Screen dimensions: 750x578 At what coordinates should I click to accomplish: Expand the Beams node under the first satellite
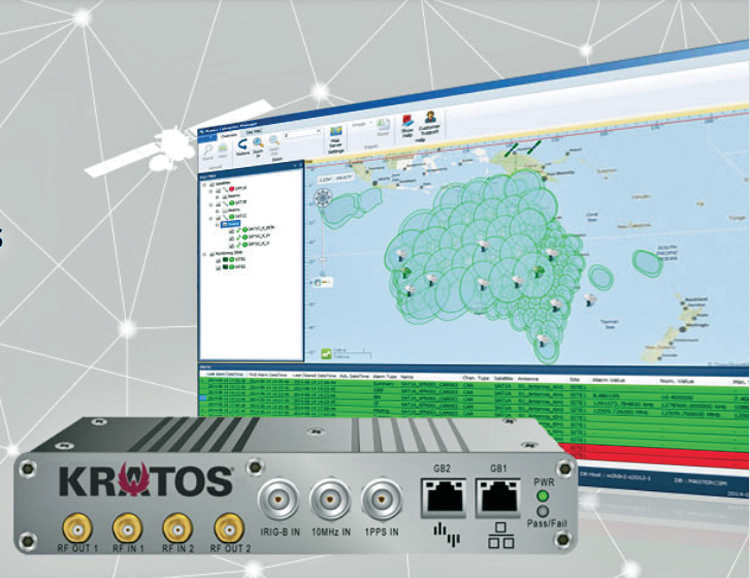click(x=217, y=197)
